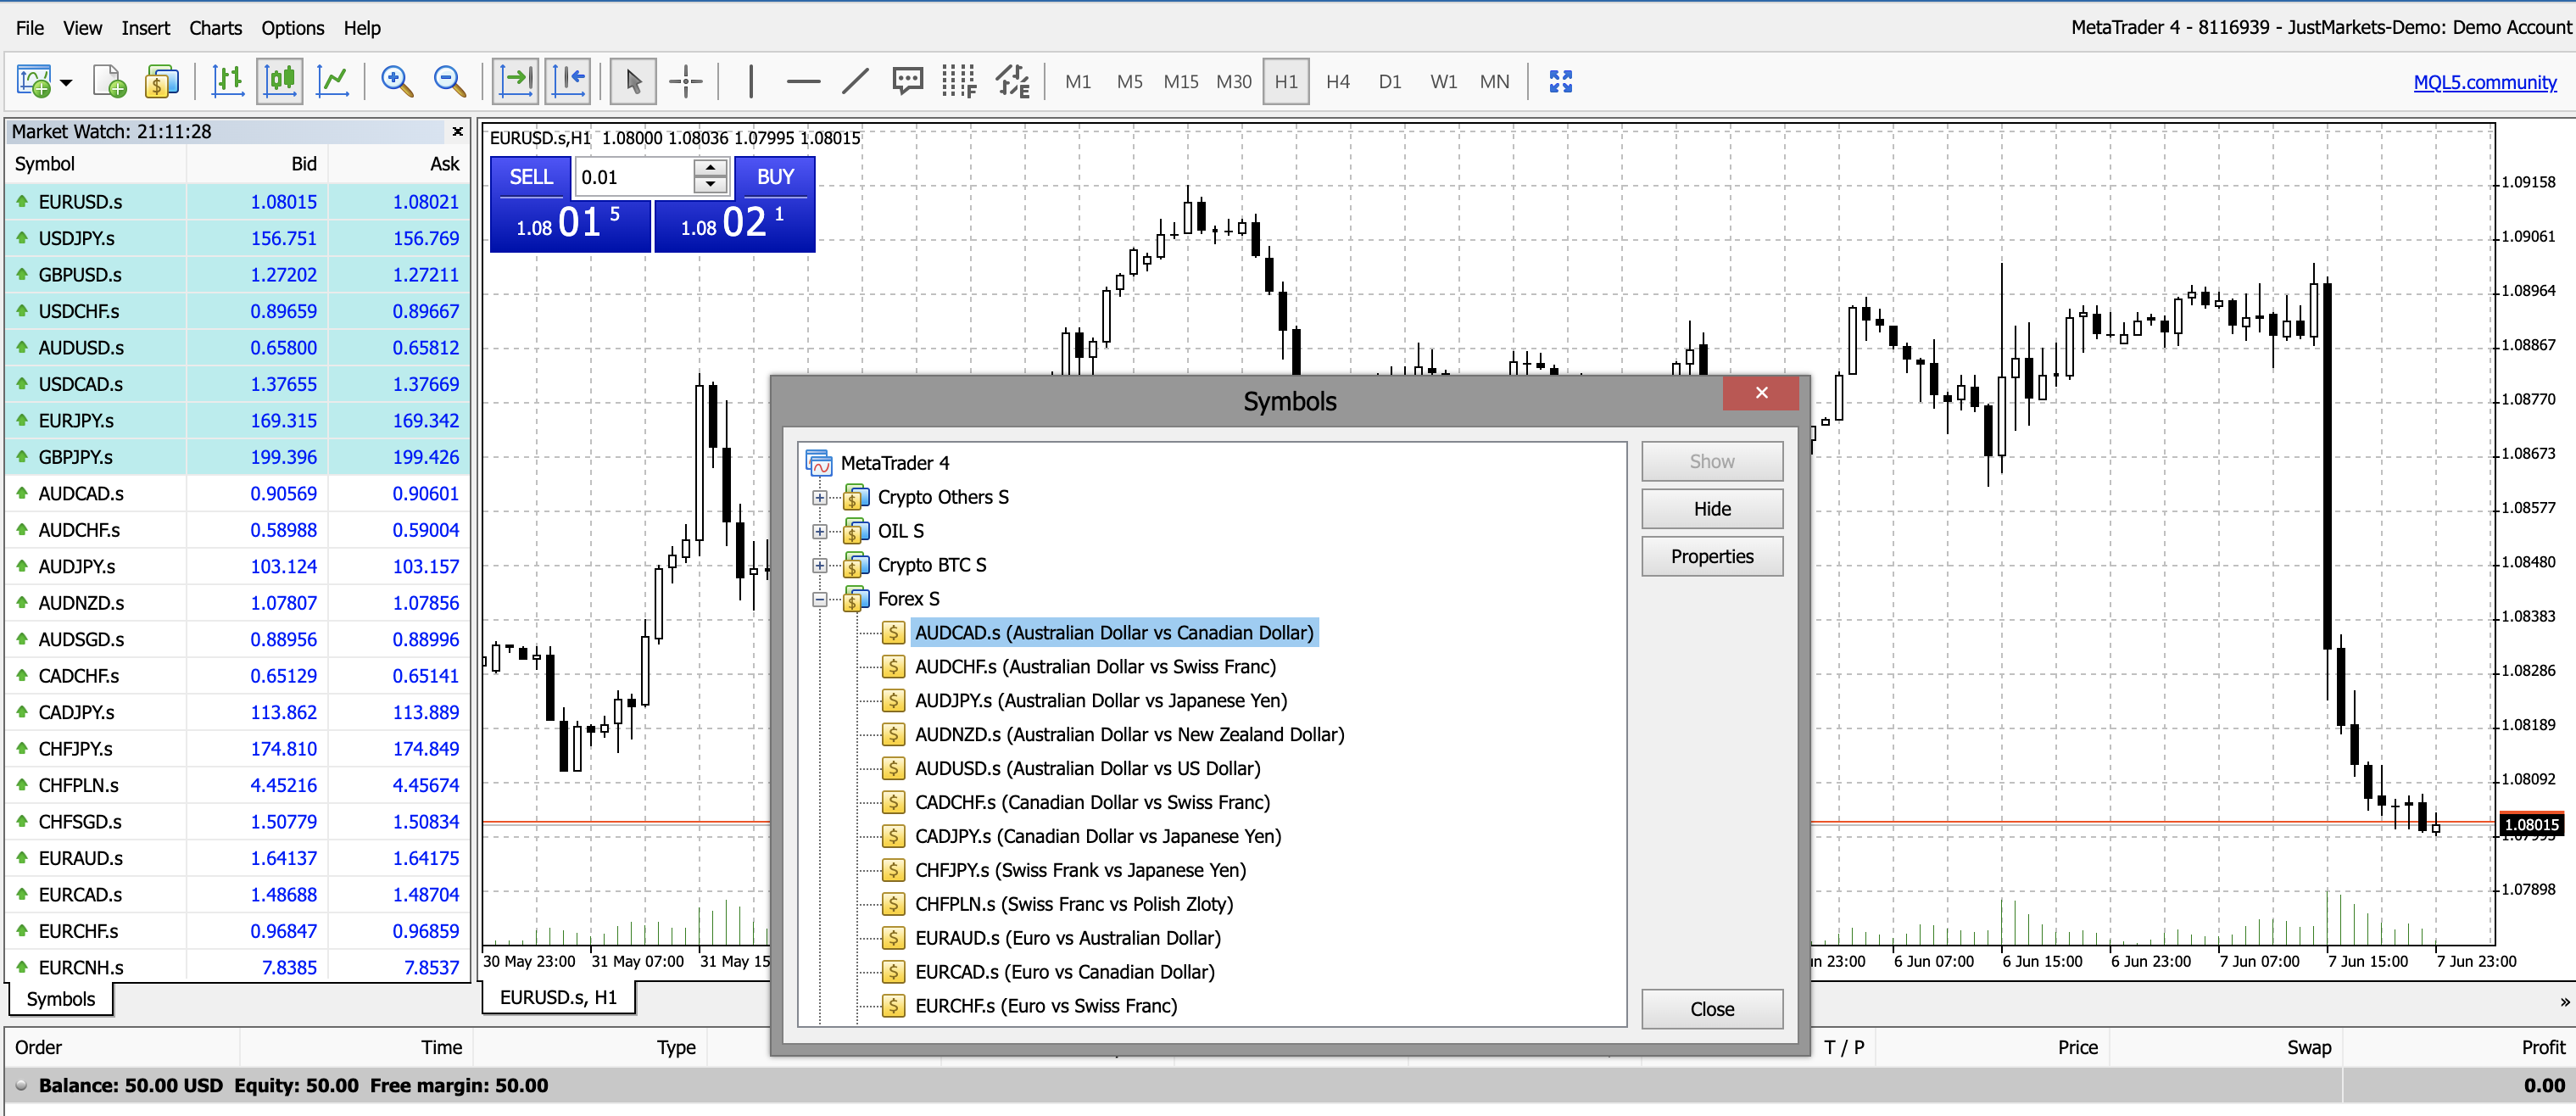This screenshot has width=2576, height=1116.
Task: Click the Profiles document icon
Action: pos(109,82)
